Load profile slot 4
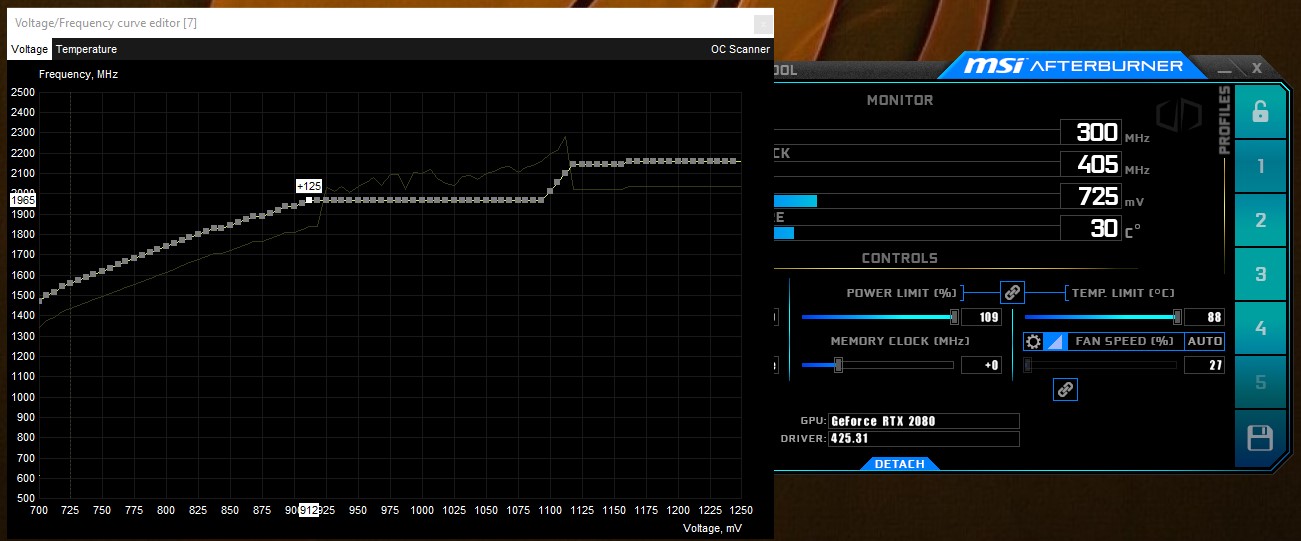 click(1260, 328)
